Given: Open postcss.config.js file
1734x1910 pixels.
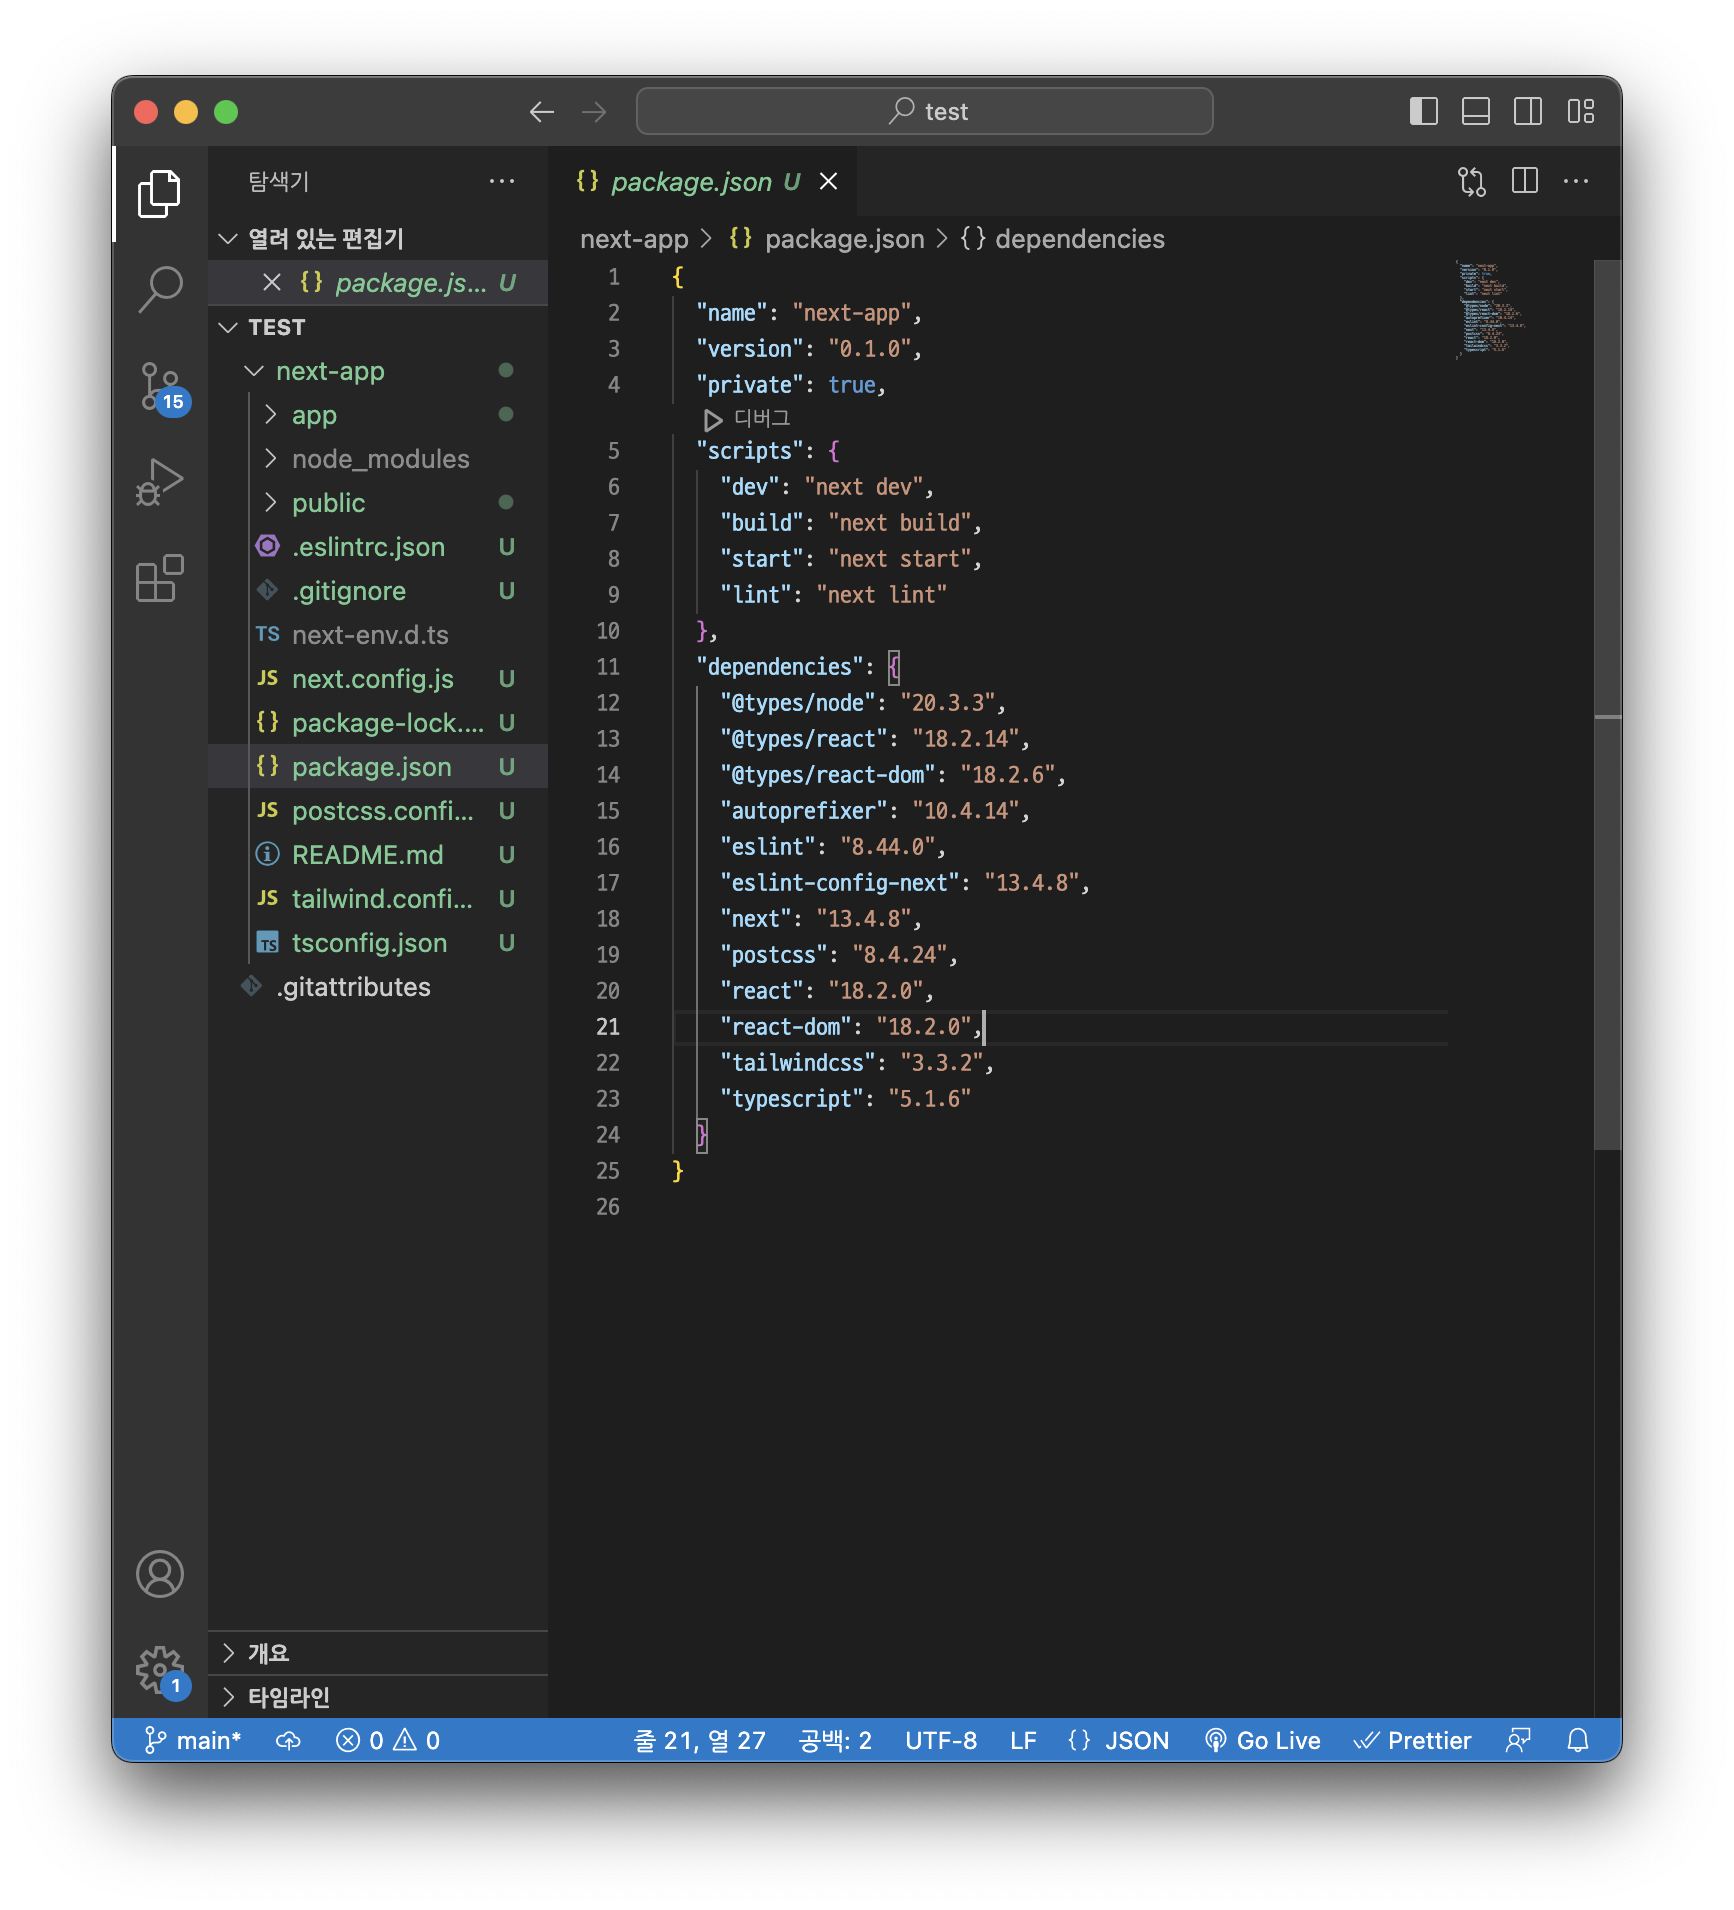Looking at the screenshot, I should 378,811.
